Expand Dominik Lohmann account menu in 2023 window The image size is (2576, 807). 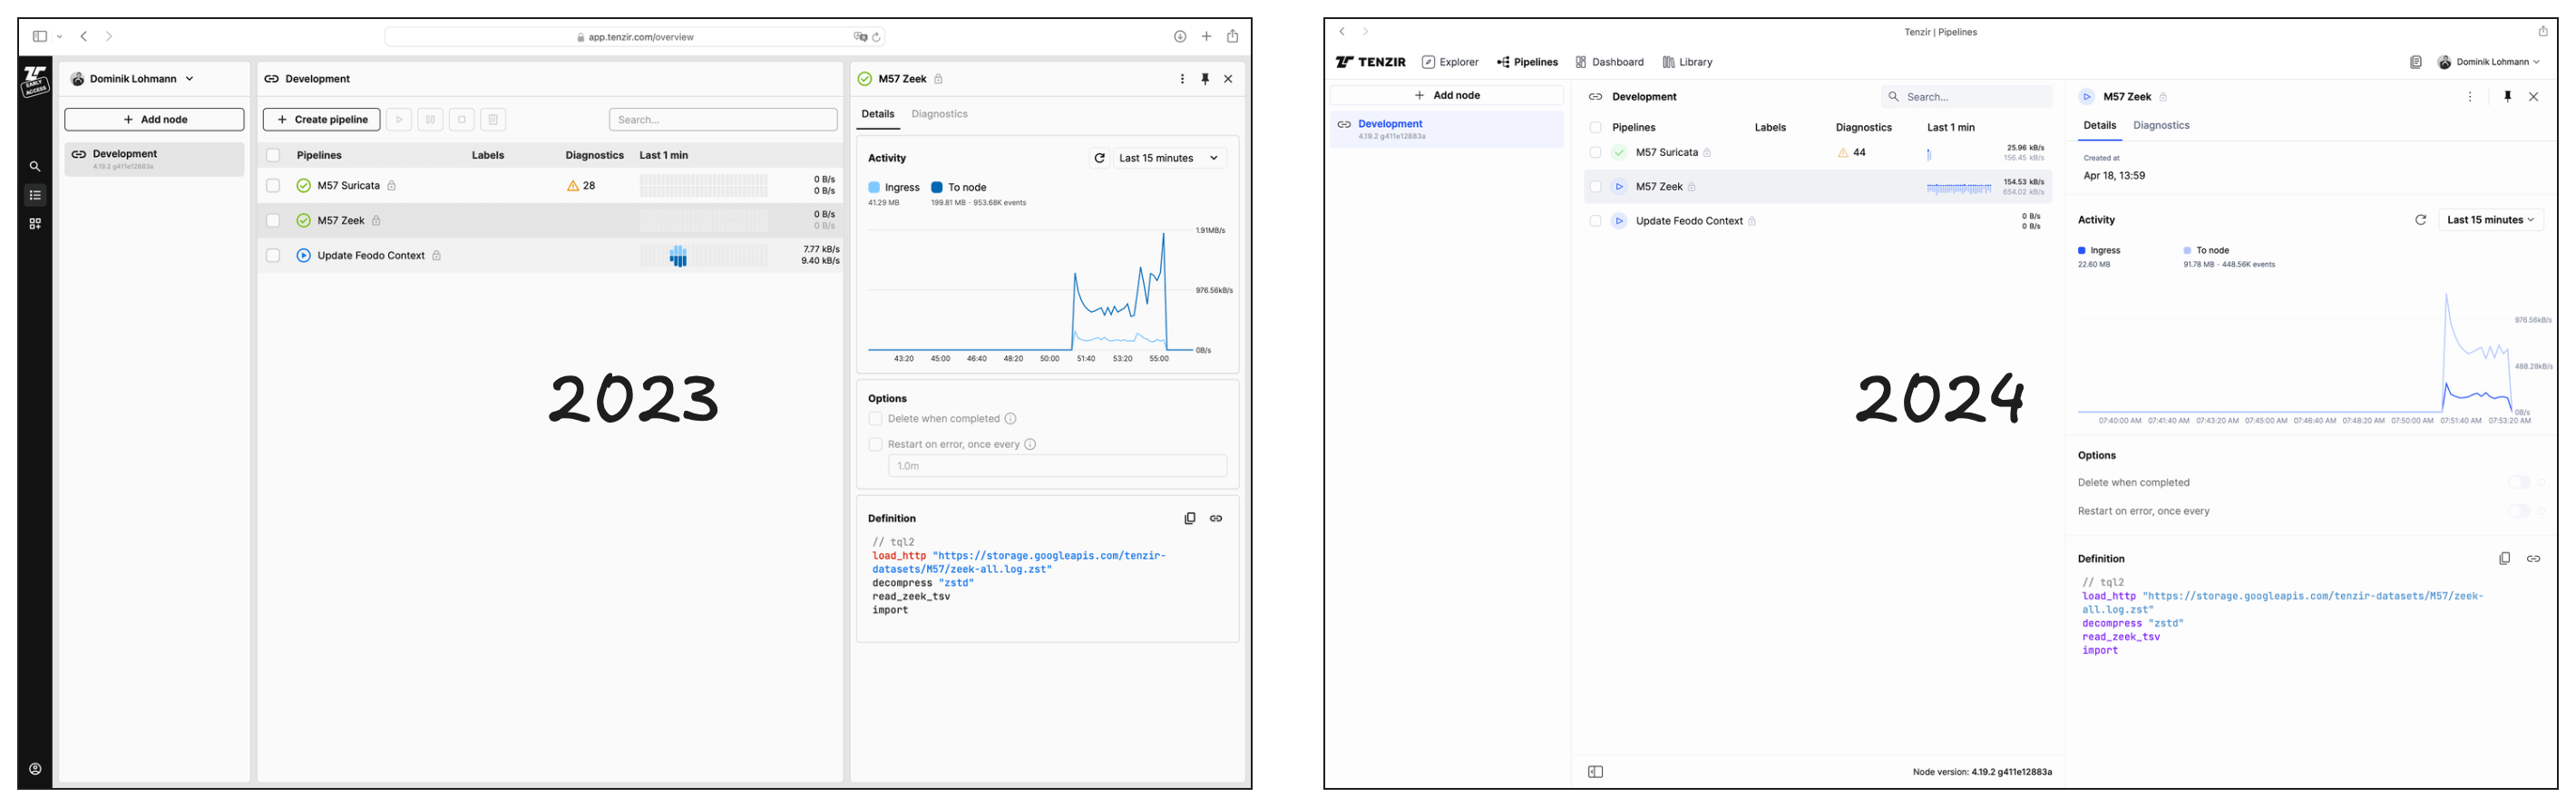[132, 79]
